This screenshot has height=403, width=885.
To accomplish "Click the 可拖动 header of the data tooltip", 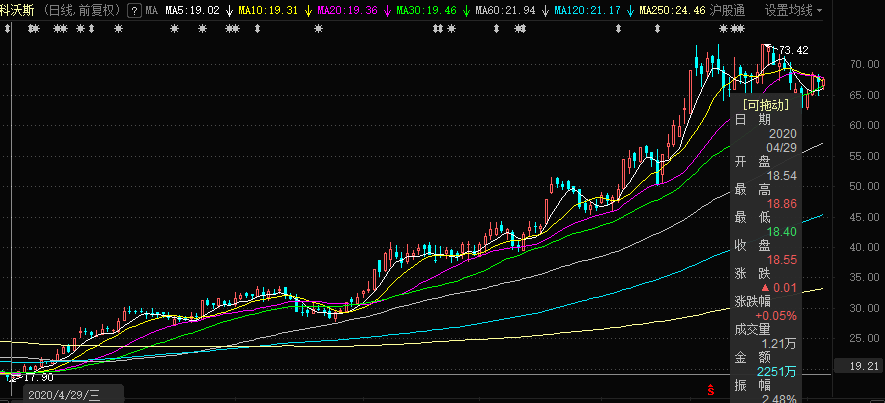I will pyautogui.click(x=765, y=104).
